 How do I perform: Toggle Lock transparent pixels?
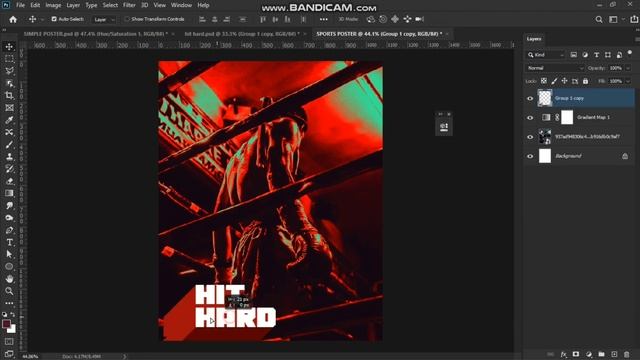(544, 81)
